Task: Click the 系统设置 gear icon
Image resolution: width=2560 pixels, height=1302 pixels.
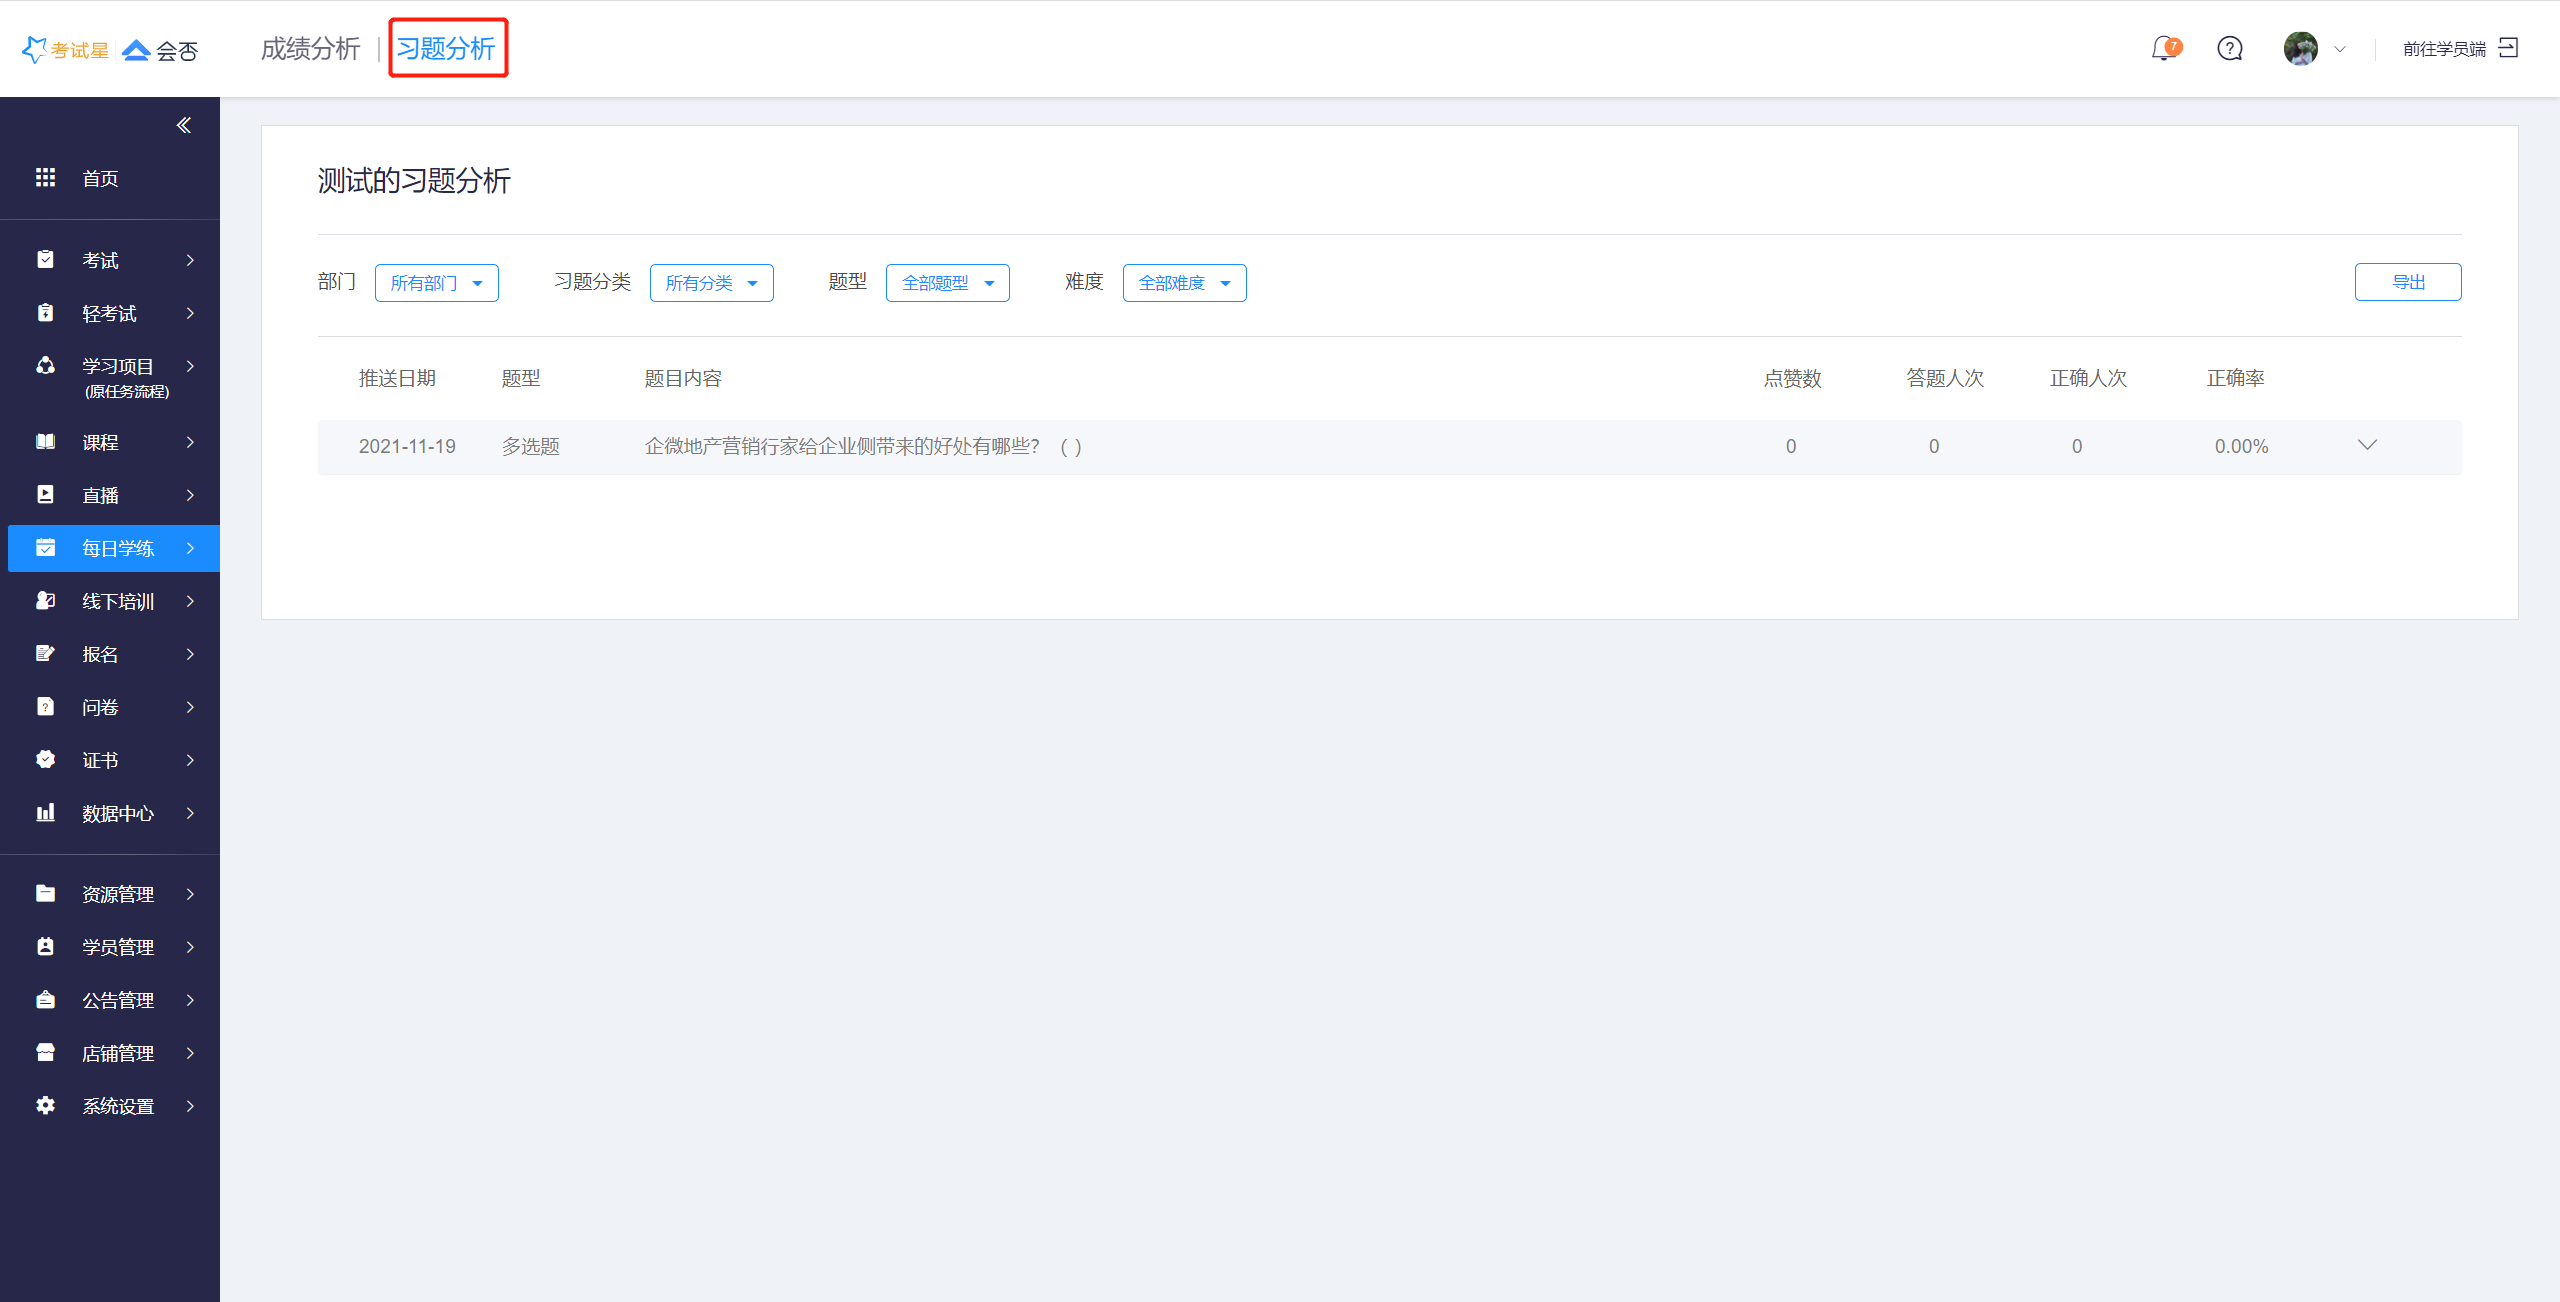Action: (45, 1105)
